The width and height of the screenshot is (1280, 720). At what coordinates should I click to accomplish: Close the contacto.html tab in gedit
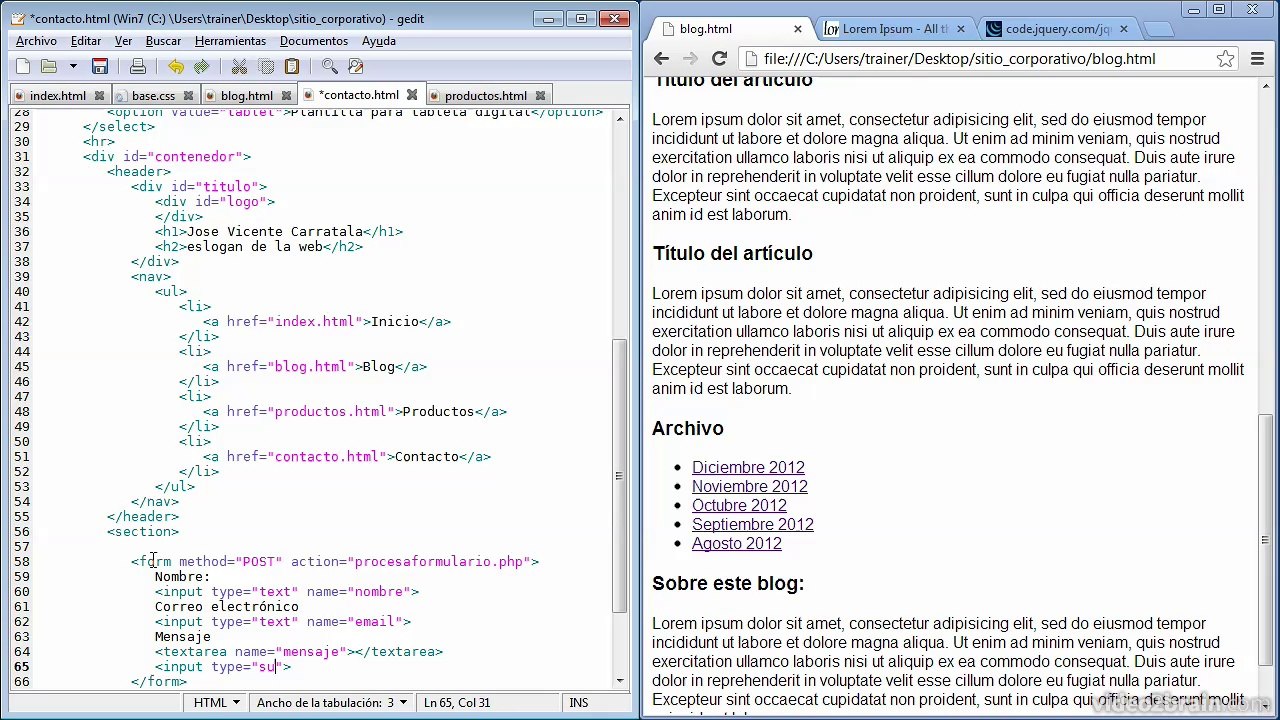click(411, 95)
